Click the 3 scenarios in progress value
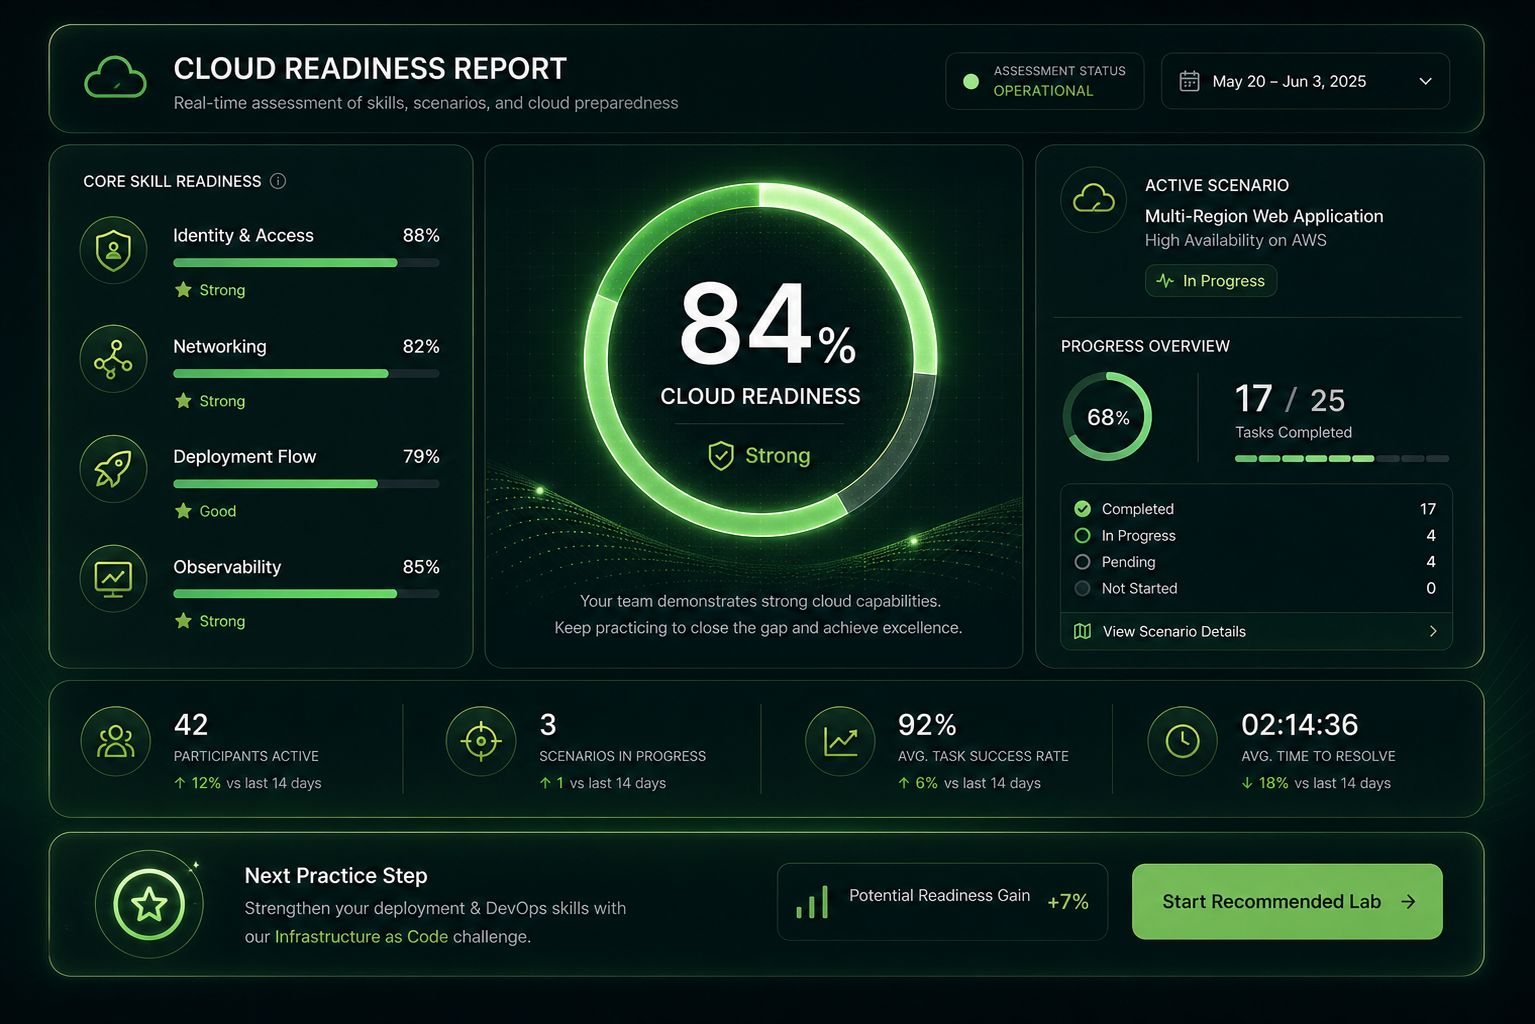 [548, 725]
